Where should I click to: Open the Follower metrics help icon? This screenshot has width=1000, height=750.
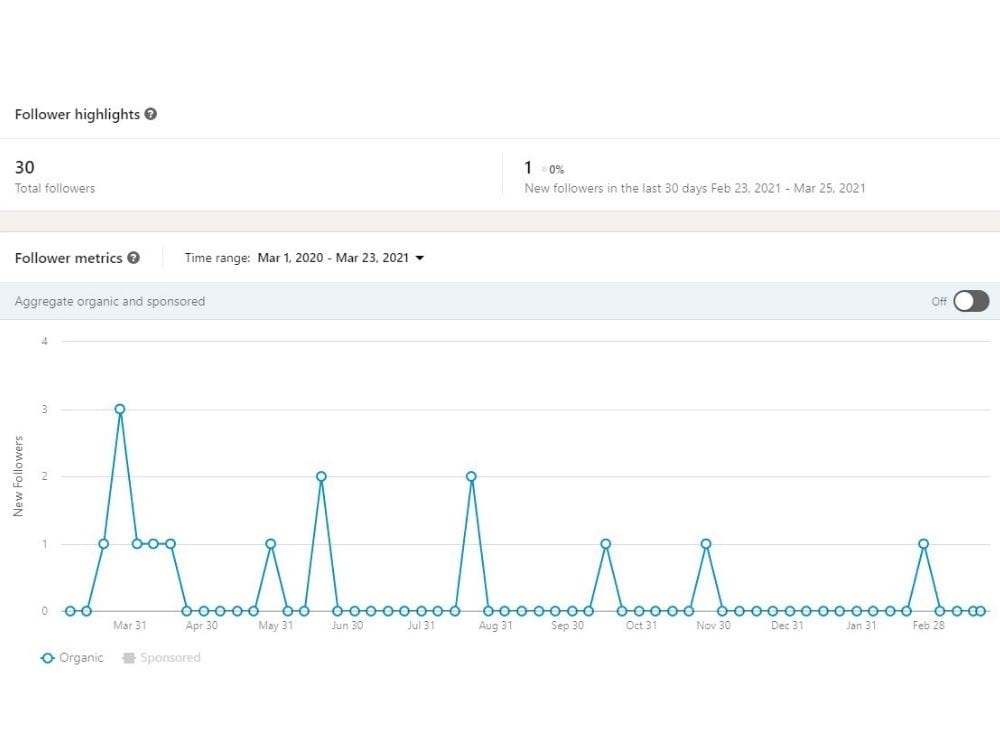click(133, 258)
